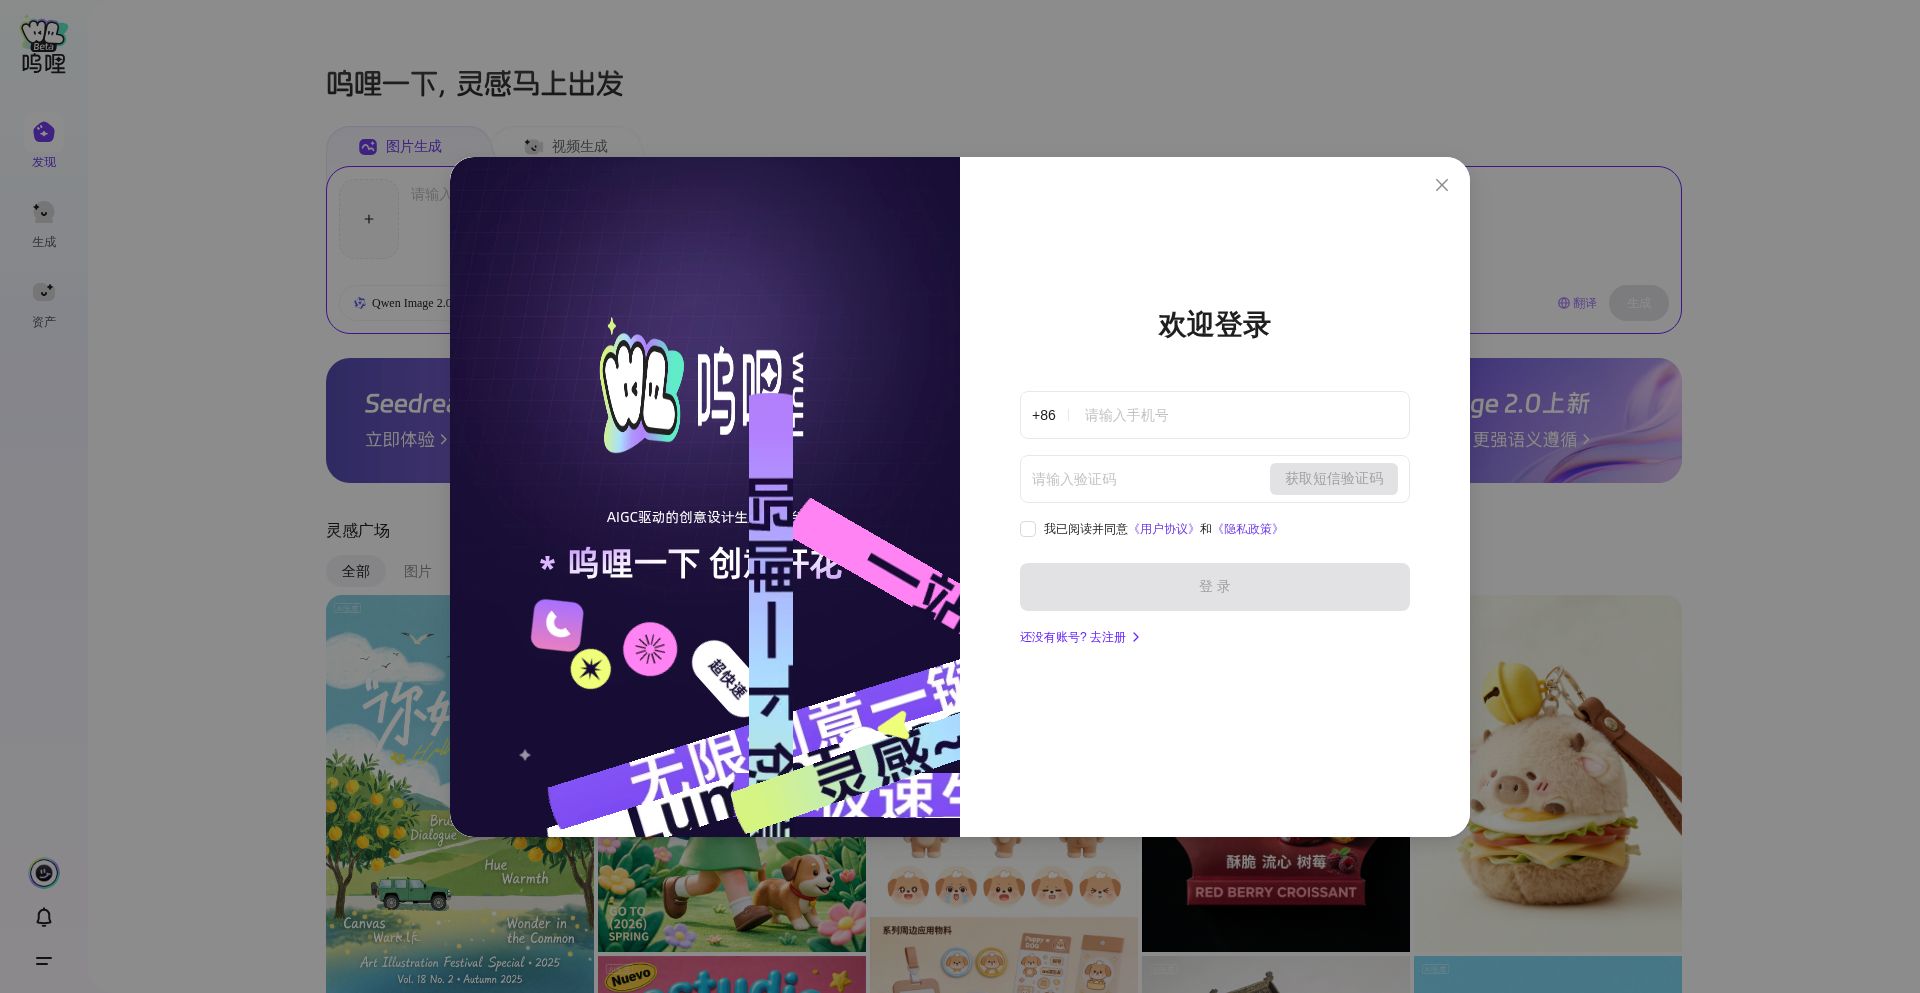Open the 发现 discover sidebar icon
Image resolution: width=1920 pixels, height=993 pixels.
pos(43,133)
